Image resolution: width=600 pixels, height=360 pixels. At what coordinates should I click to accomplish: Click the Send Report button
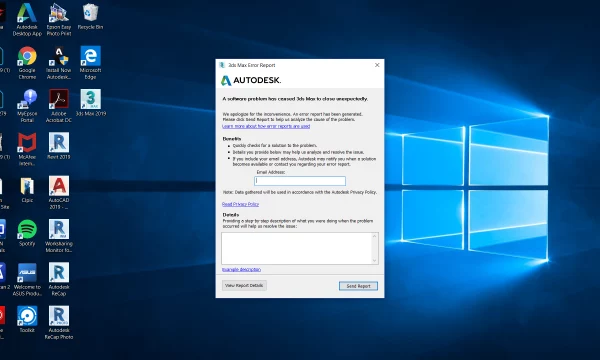pos(358,286)
